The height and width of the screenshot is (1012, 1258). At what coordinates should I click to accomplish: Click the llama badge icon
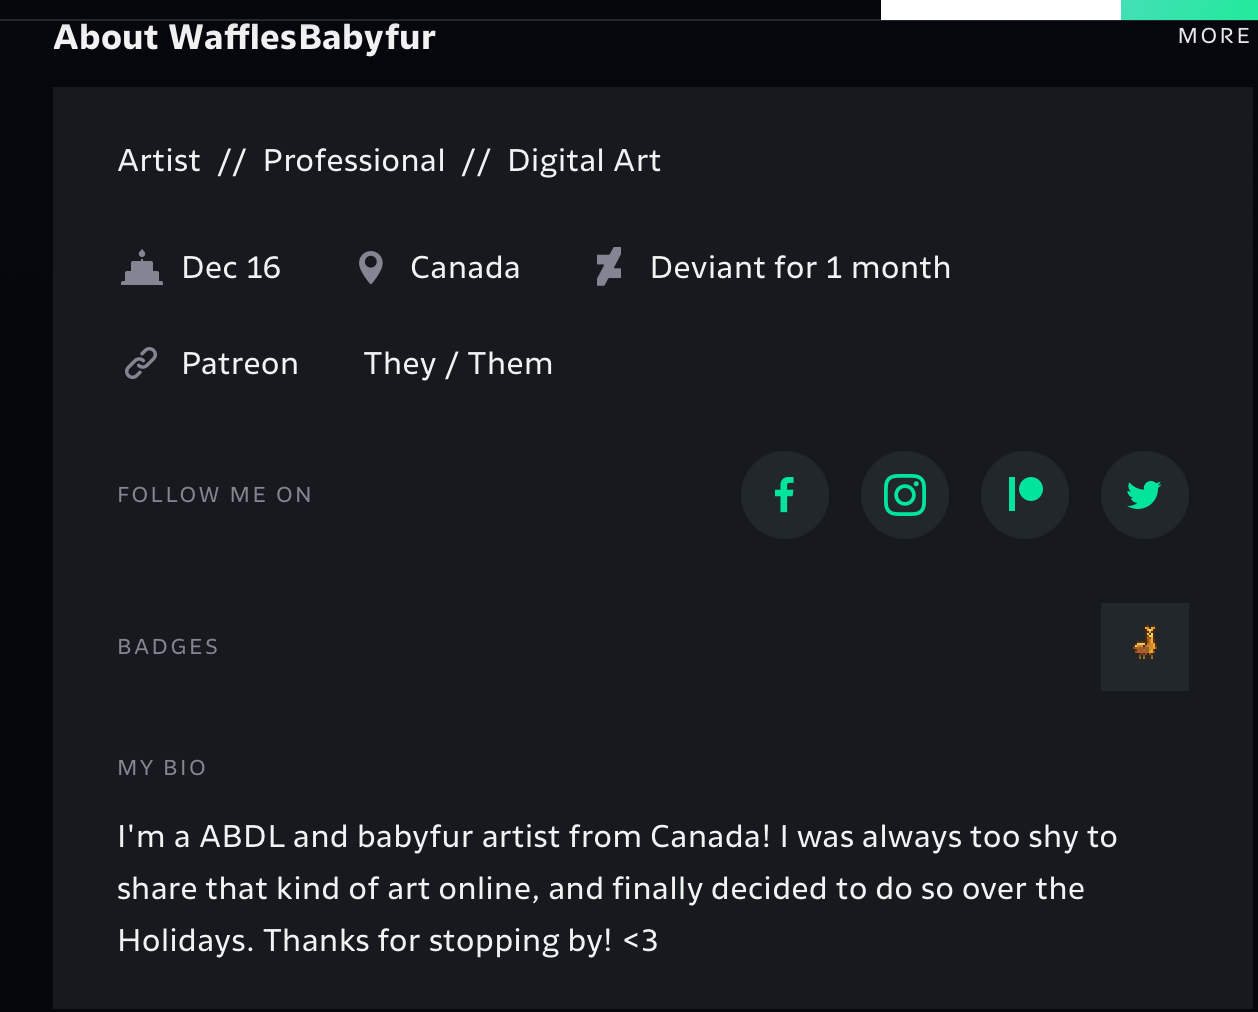click(x=1145, y=646)
